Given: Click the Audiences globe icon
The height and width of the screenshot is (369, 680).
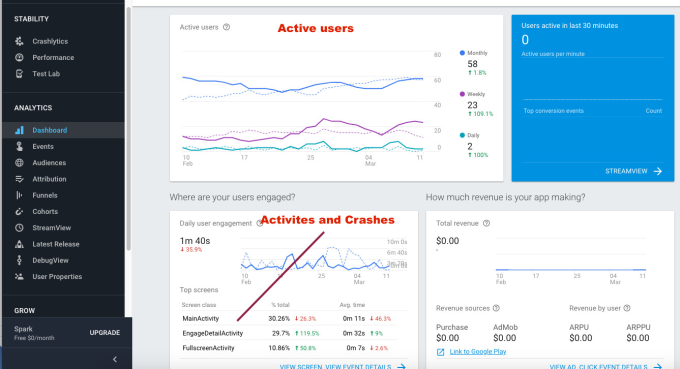Looking at the screenshot, I should pos(19,163).
